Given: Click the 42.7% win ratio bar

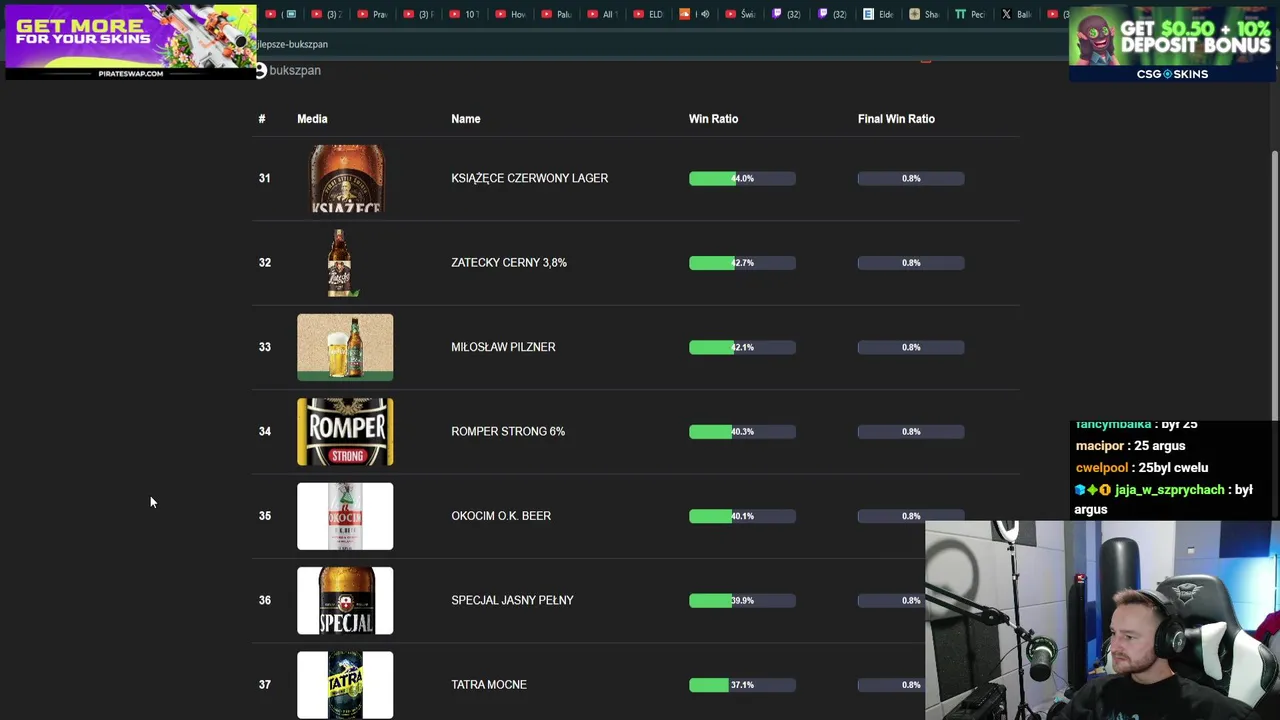Looking at the screenshot, I should (742, 262).
